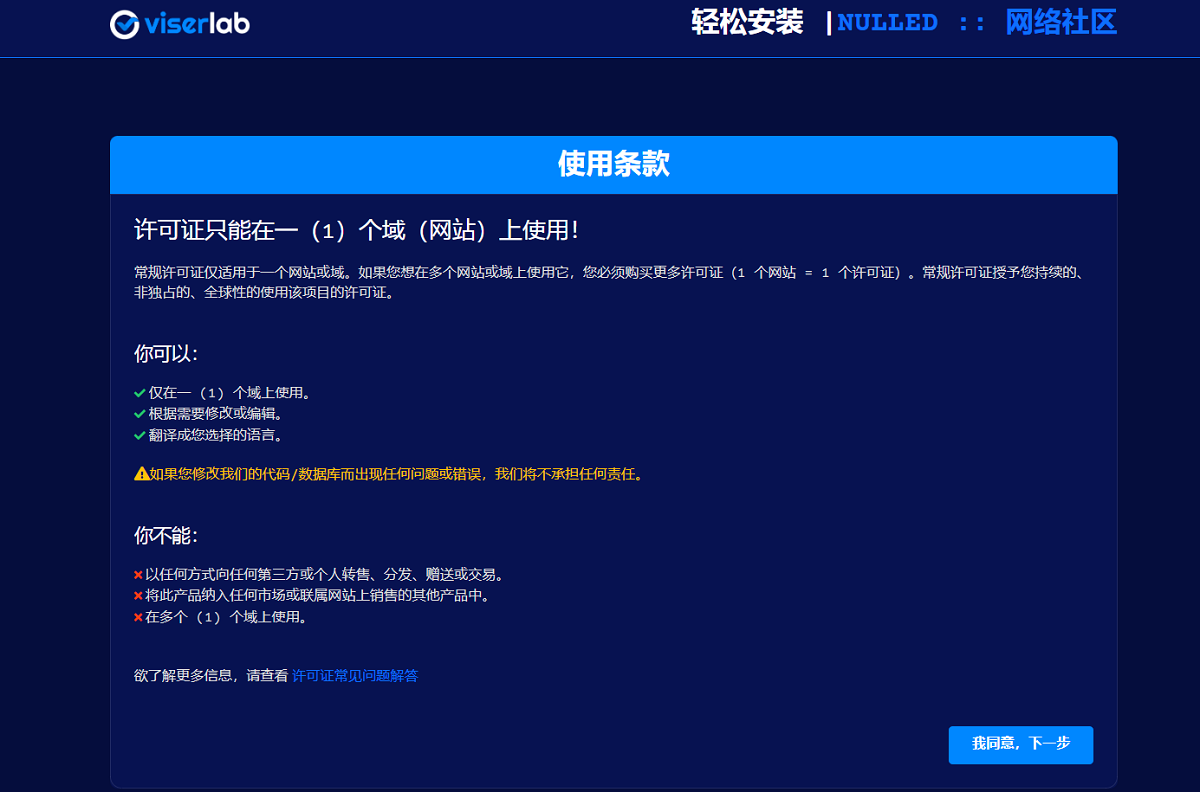Screen dimensions: 1200x792
Task: Open the 许可证常见问题解答 link
Action: pos(354,676)
